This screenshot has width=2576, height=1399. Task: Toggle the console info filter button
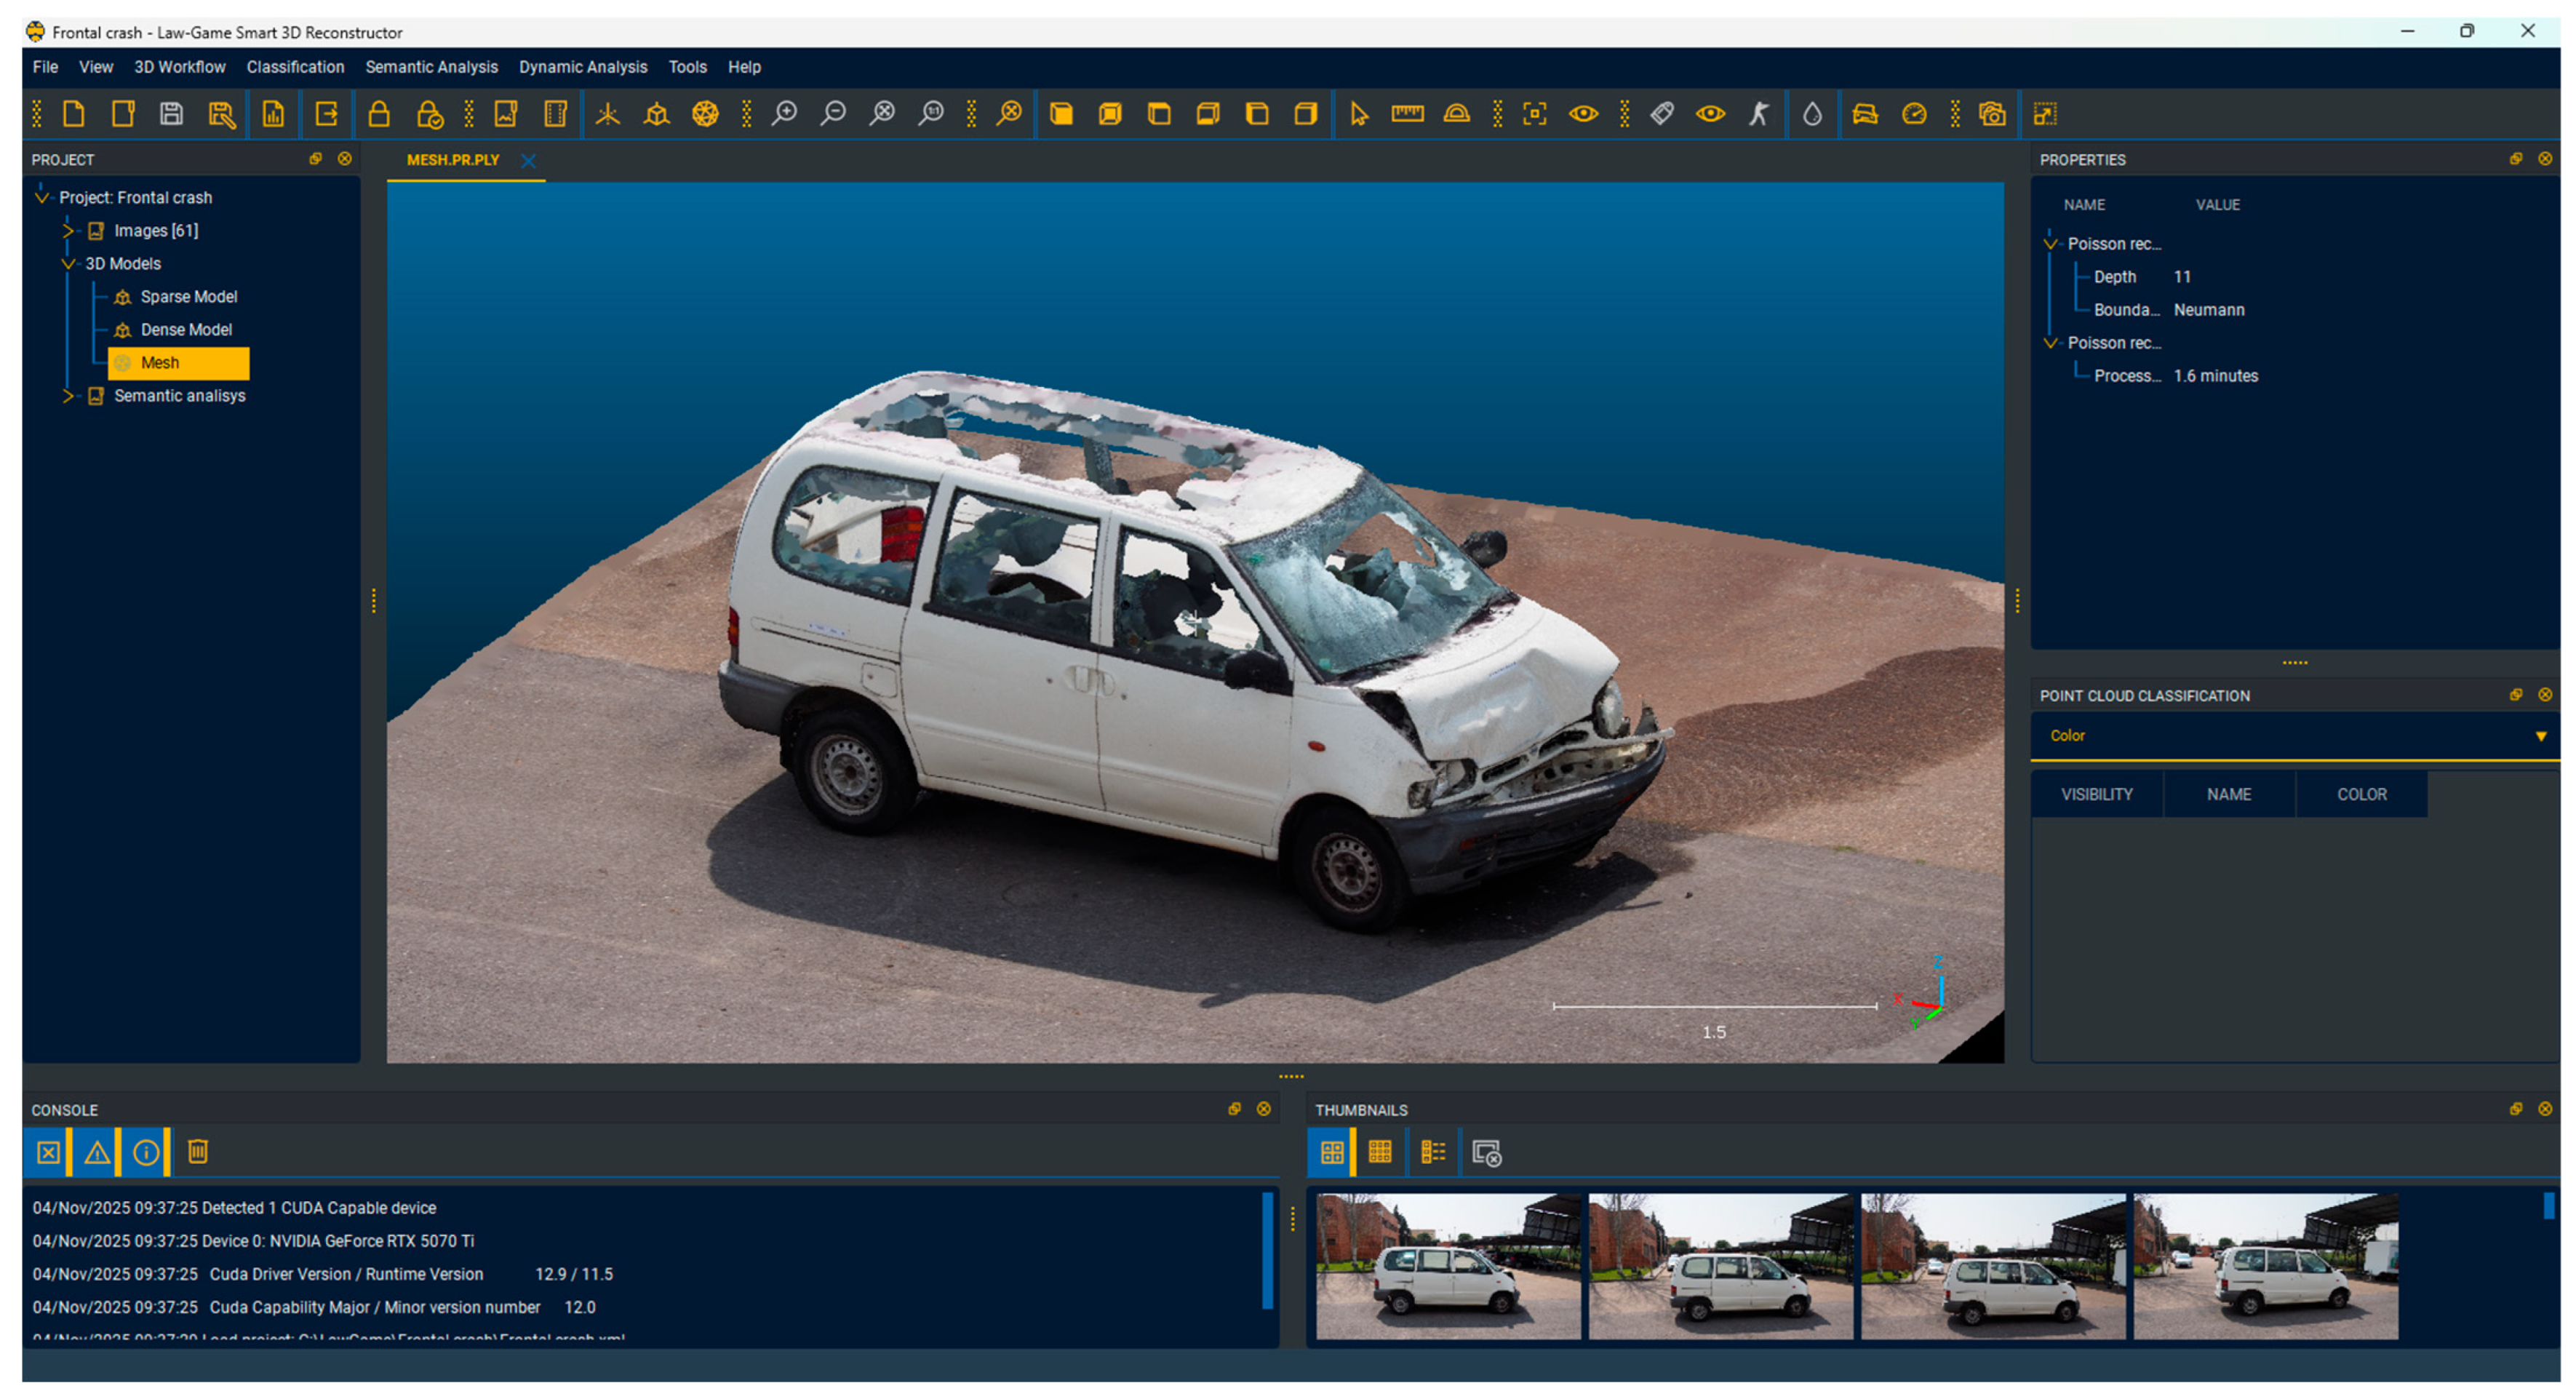pyautogui.click(x=146, y=1153)
